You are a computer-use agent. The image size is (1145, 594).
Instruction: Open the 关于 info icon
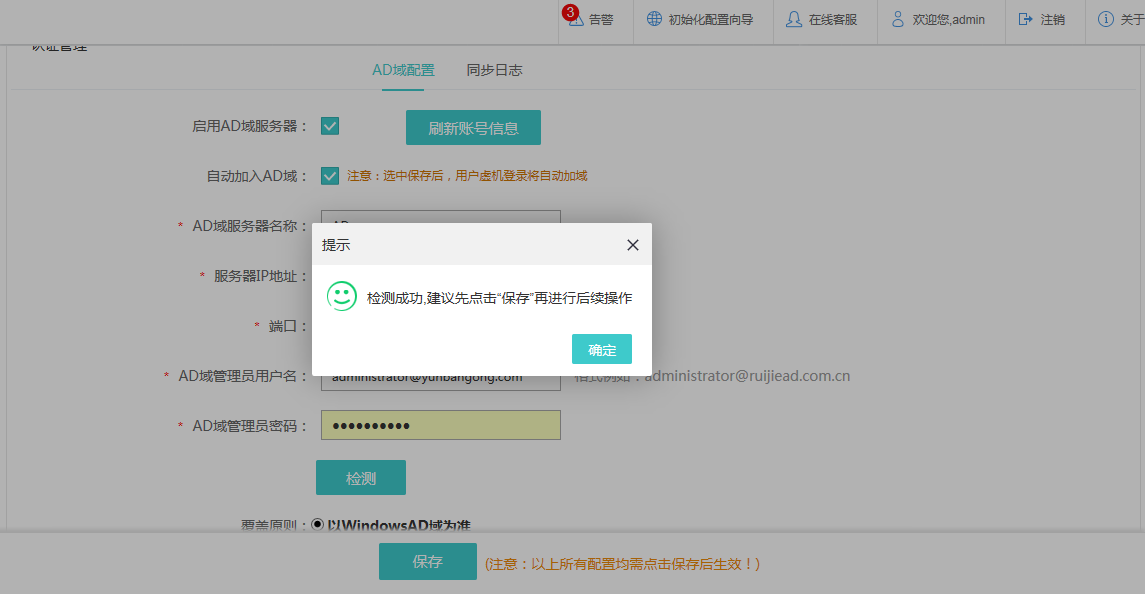coord(1105,19)
